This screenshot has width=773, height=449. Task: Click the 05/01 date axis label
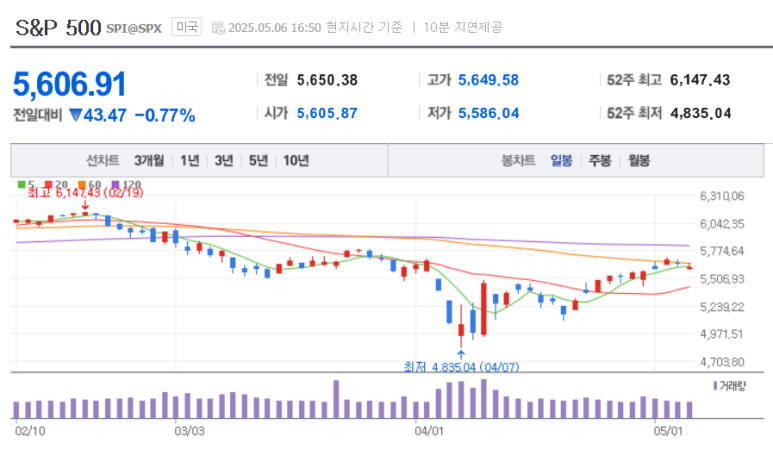668,431
